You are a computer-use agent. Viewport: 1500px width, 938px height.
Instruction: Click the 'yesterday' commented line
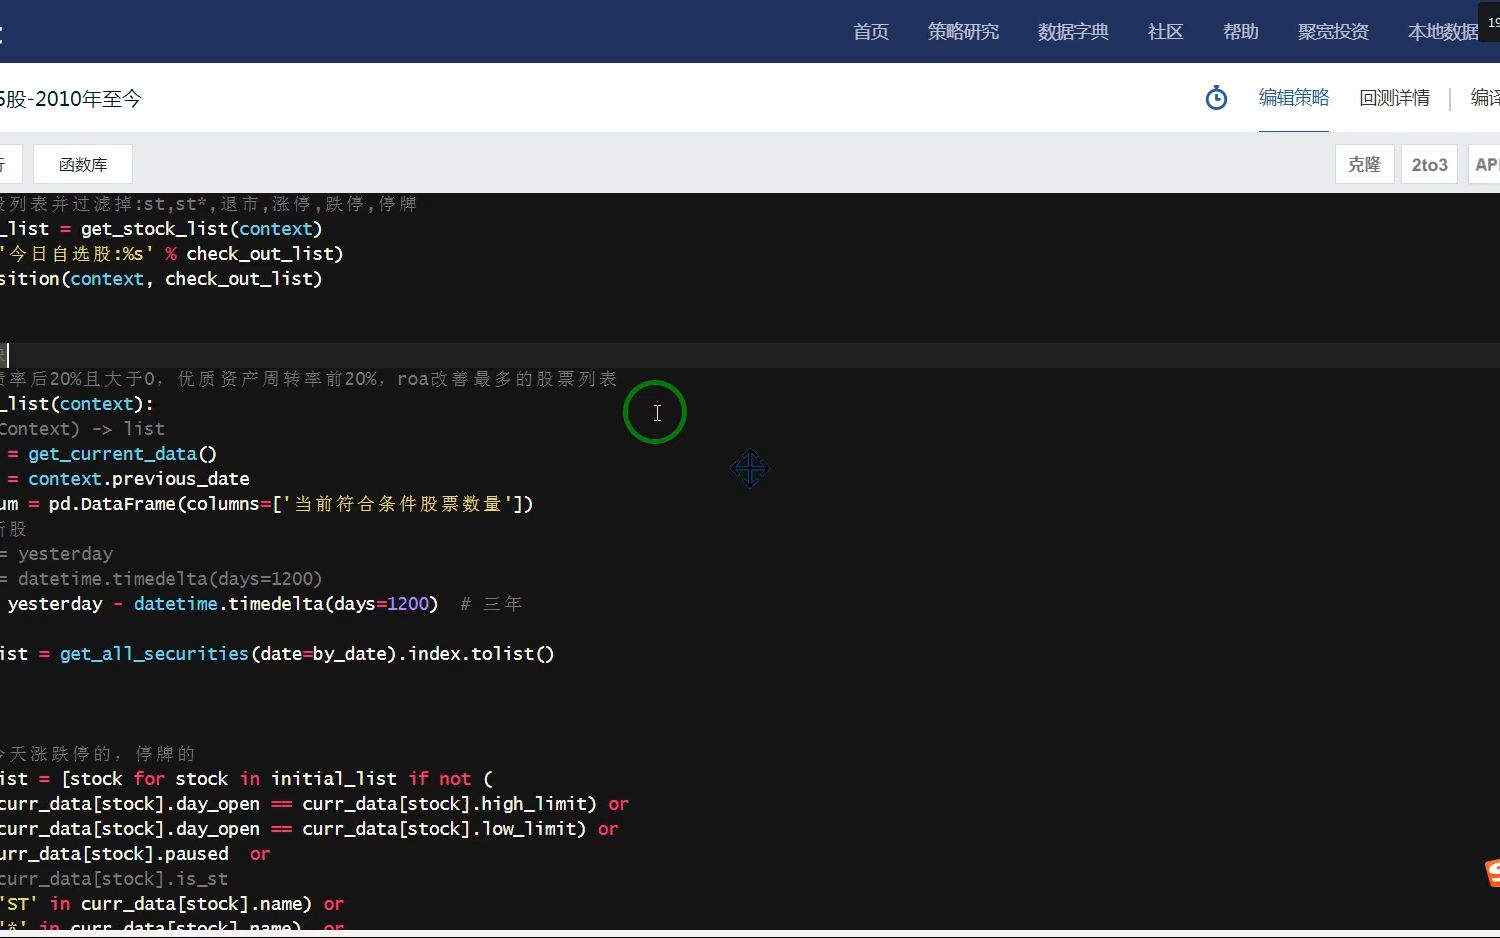(57, 554)
